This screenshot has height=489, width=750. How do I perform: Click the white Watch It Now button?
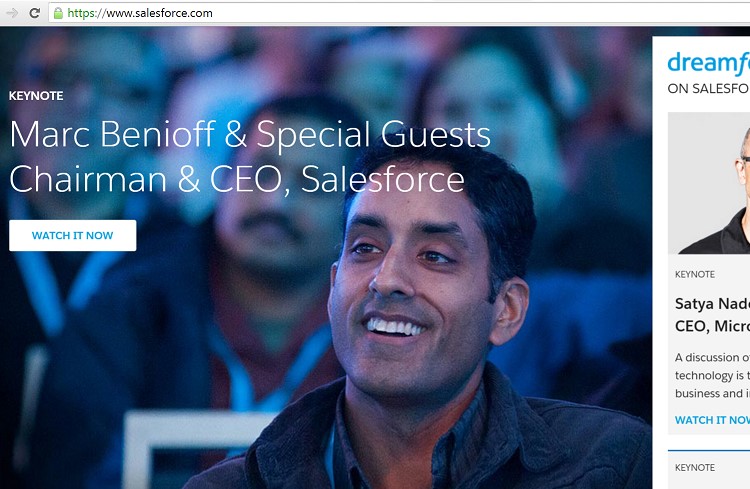click(73, 235)
